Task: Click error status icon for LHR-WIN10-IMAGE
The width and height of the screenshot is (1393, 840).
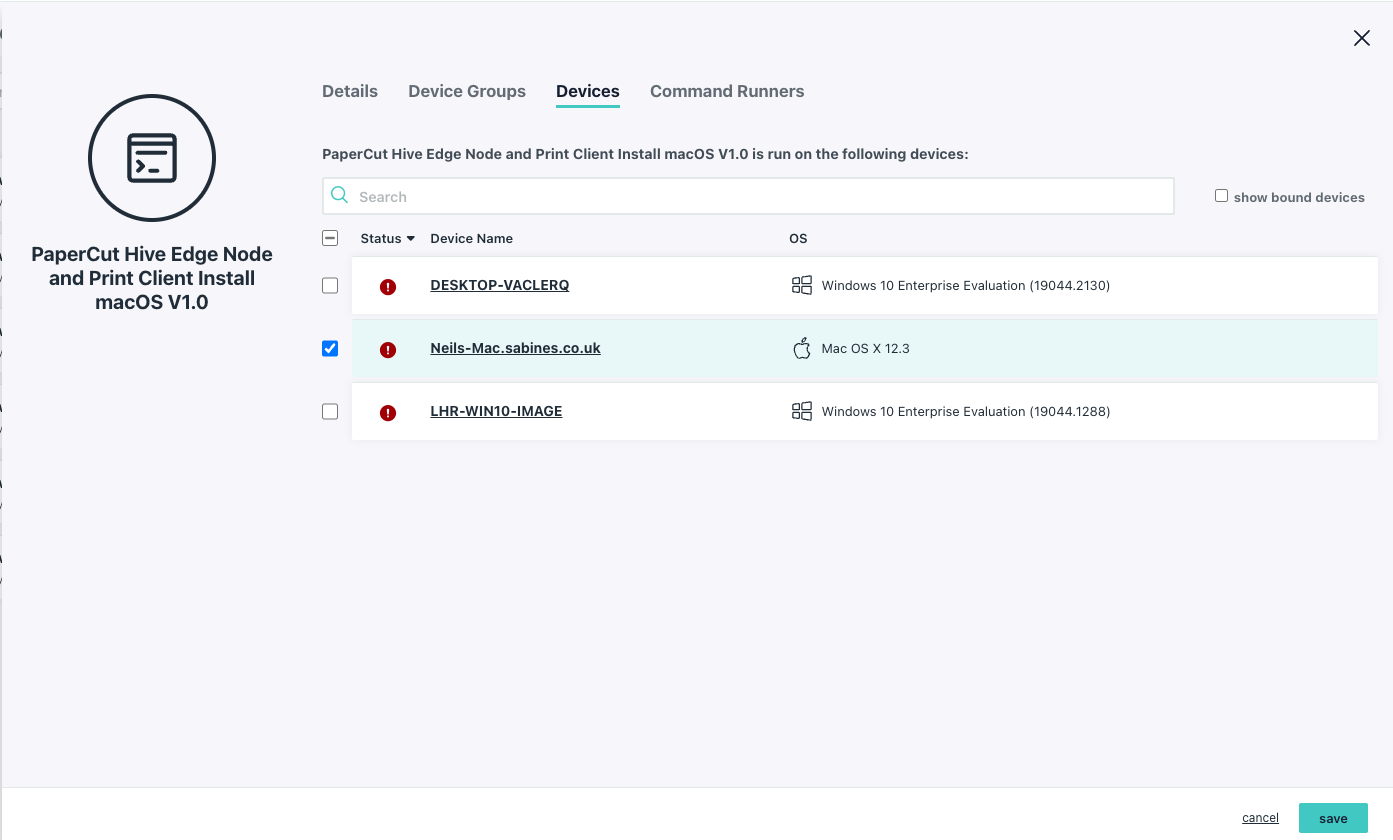Action: pos(388,413)
